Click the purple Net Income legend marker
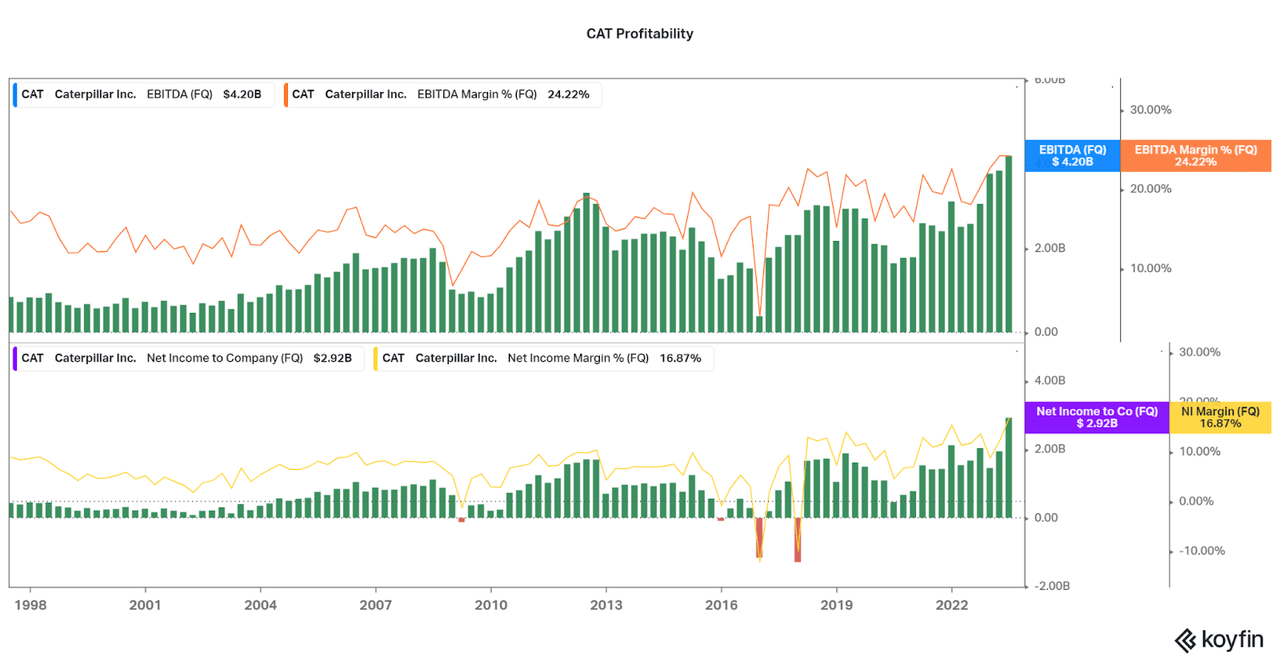This screenshot has width=1280, height=662. (15, 358)
